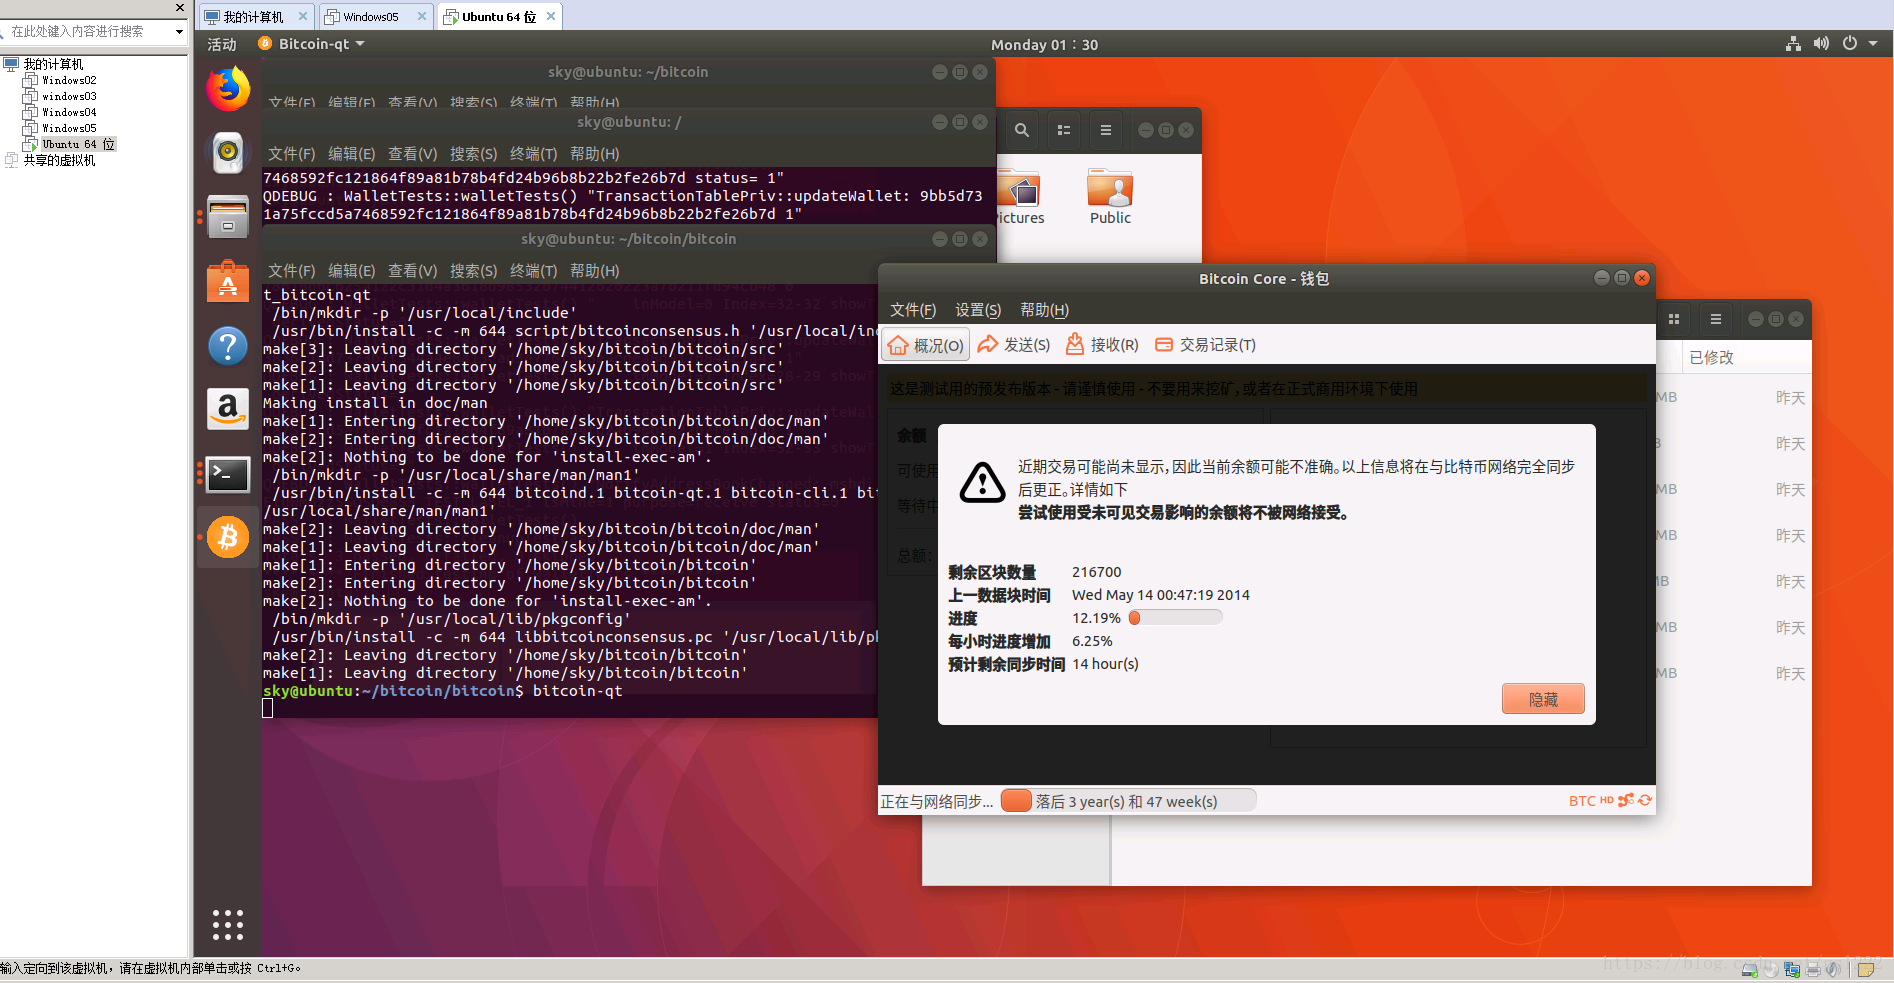The image size is (1894, 983).
Task: Open 搜索(S) menu in bitcoin/bitcoin terminal
Action: point(473,271)
